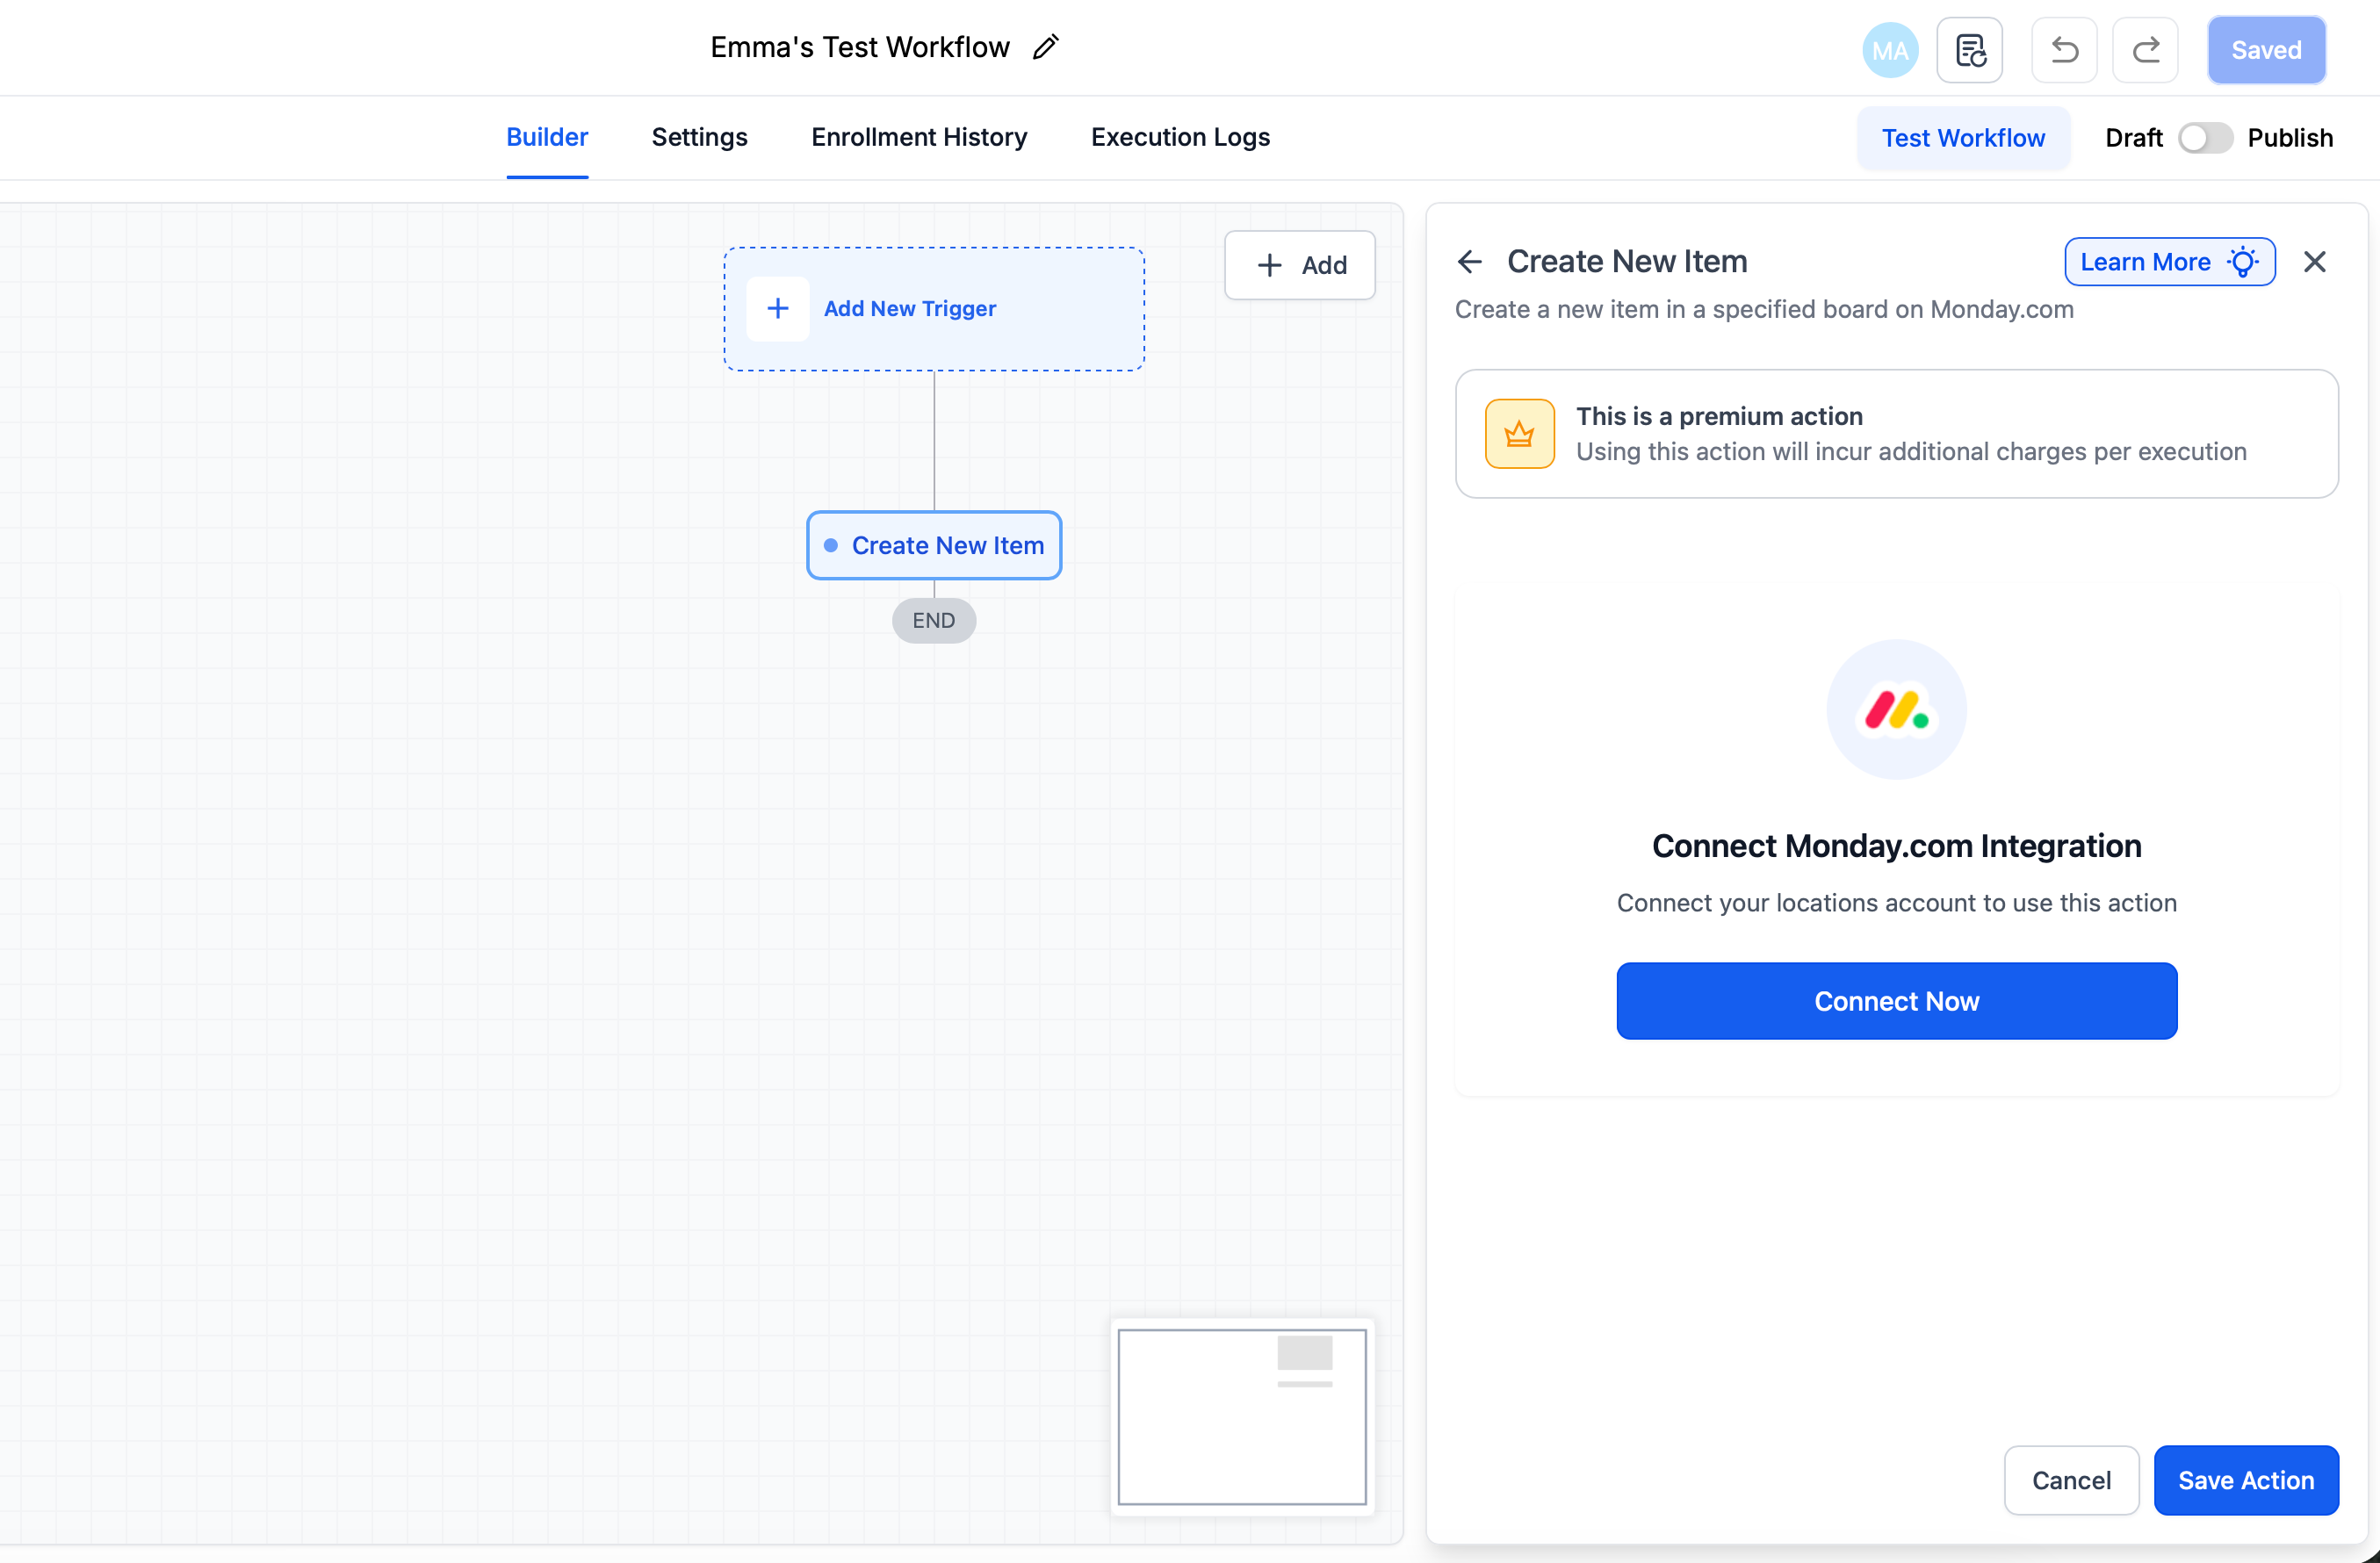Toggle the Draft/Publish switch

tap(2205, 138)
